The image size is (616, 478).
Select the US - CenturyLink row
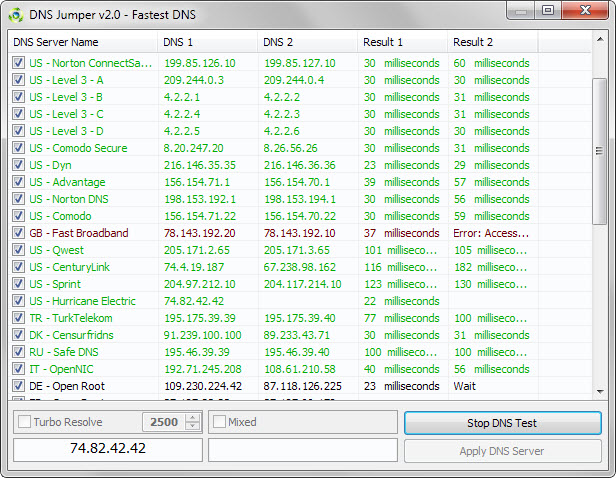point(300,267)
